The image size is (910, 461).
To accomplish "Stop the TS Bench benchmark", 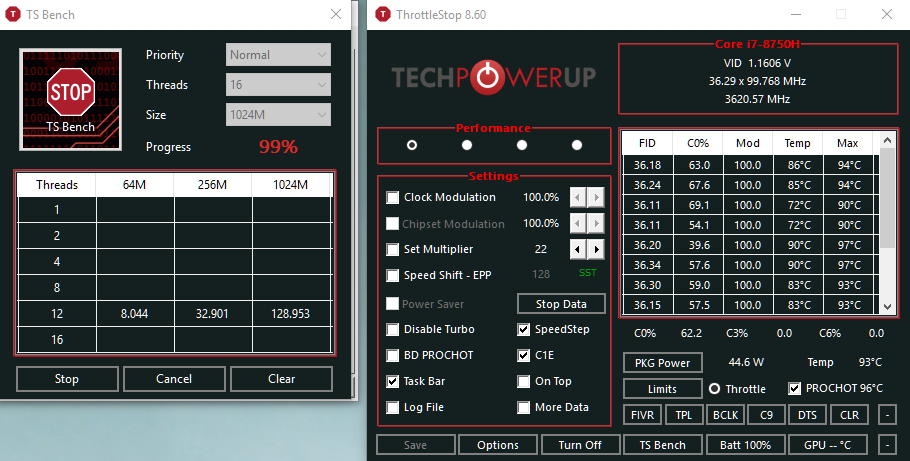I will (x=67, y=379).
